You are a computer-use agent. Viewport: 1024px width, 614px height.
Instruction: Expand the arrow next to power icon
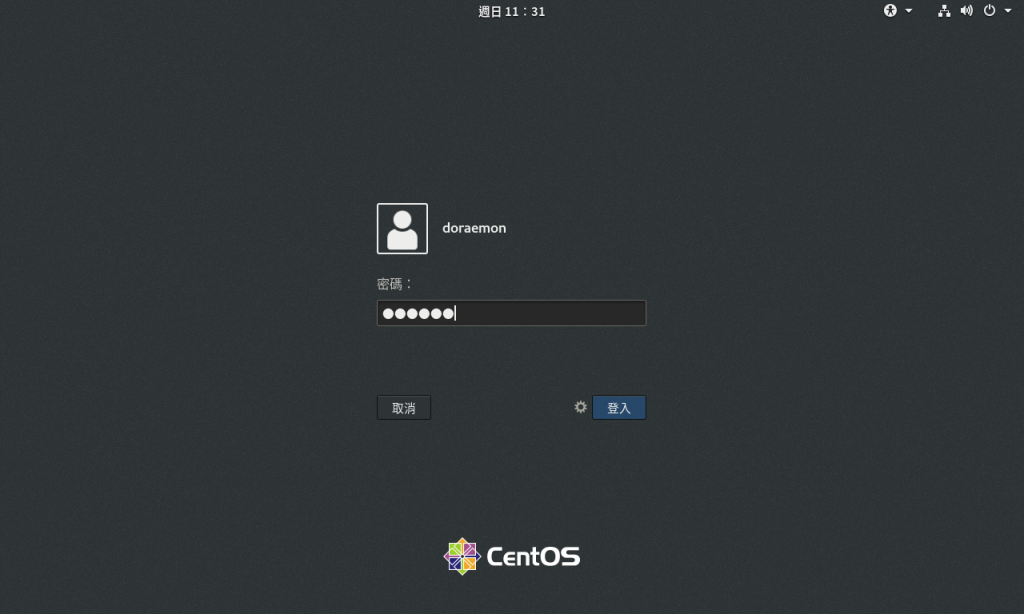click(1008, 10)
